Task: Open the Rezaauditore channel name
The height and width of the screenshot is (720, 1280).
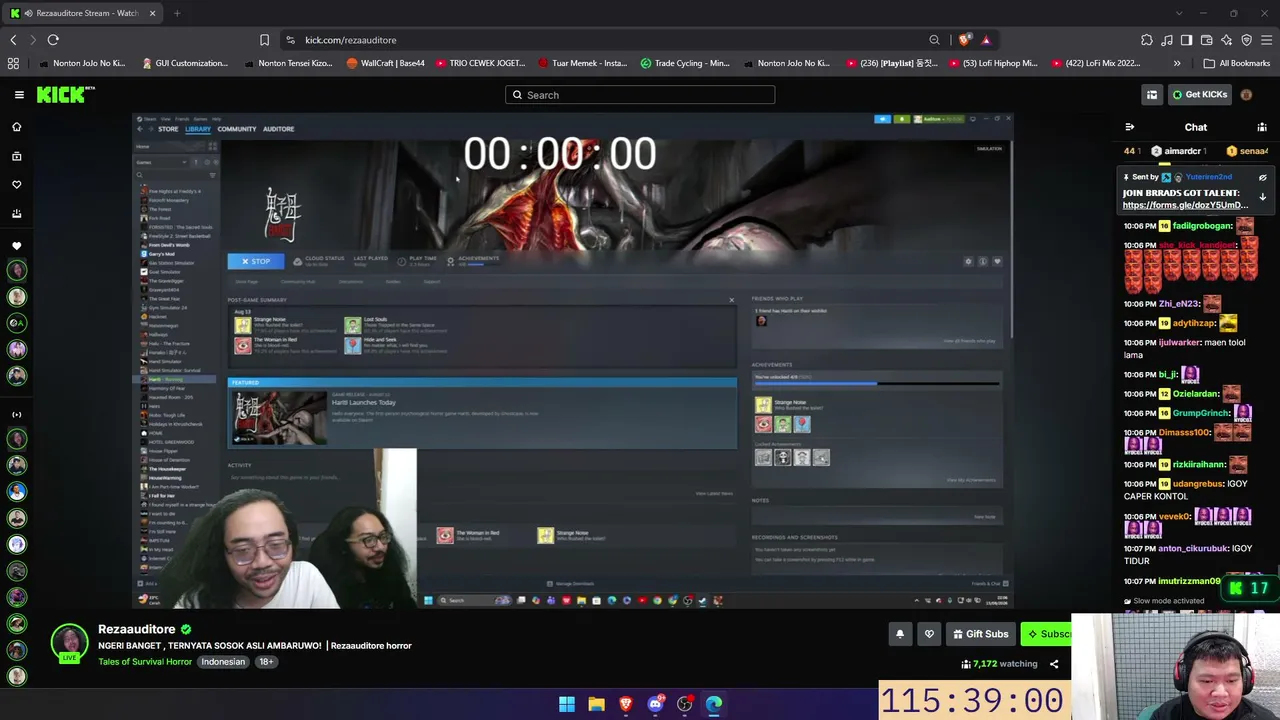Action: click(137, 629)
